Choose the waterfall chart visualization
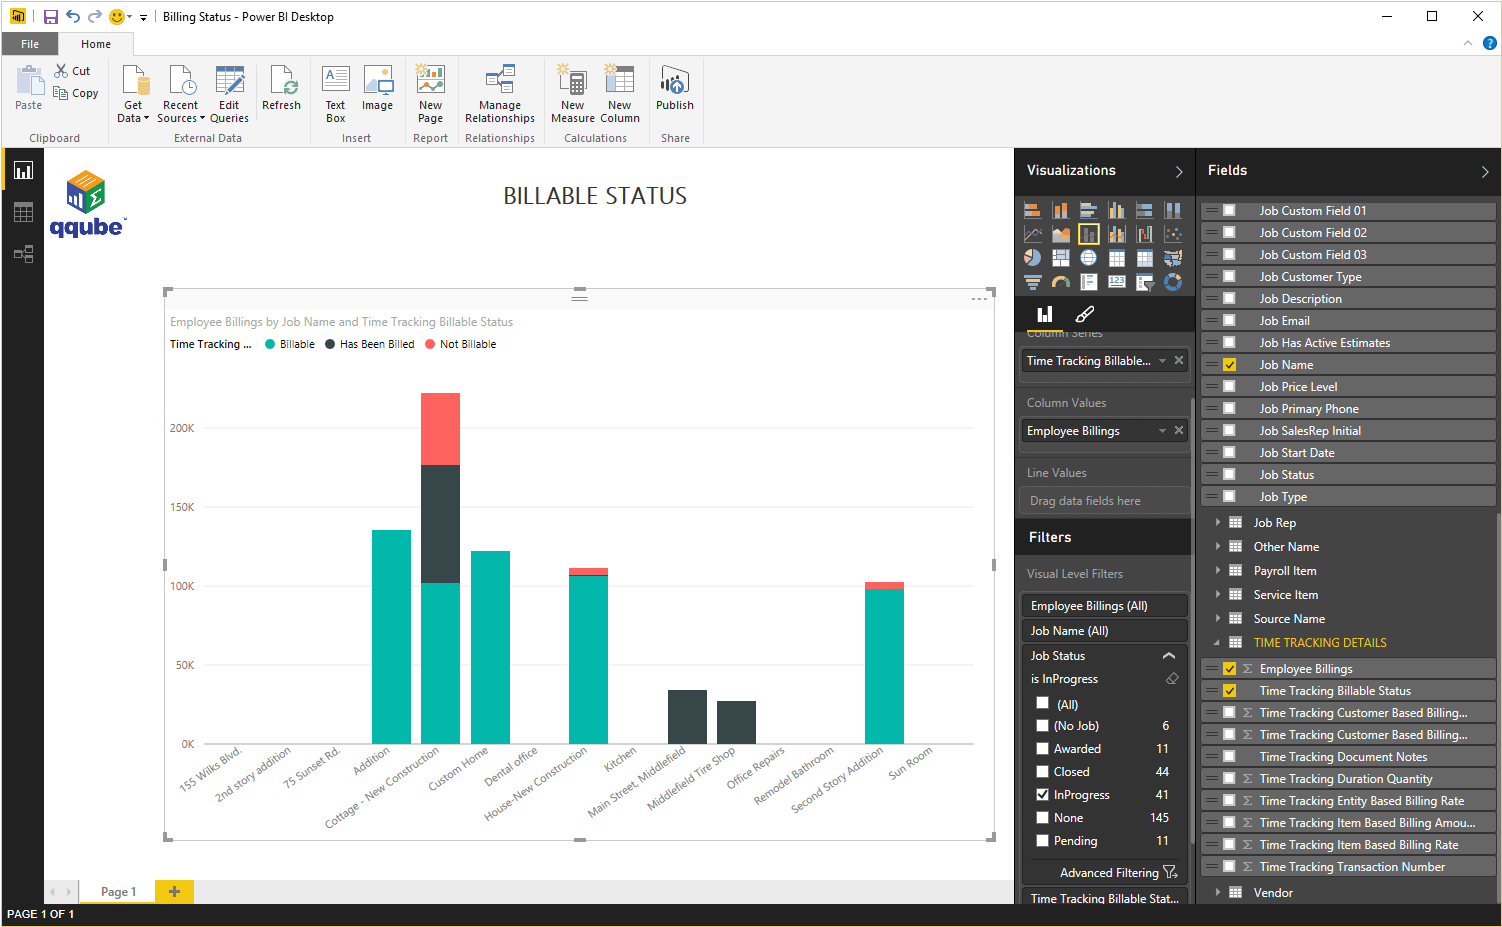1502x927 pixels. [1145, 234]
